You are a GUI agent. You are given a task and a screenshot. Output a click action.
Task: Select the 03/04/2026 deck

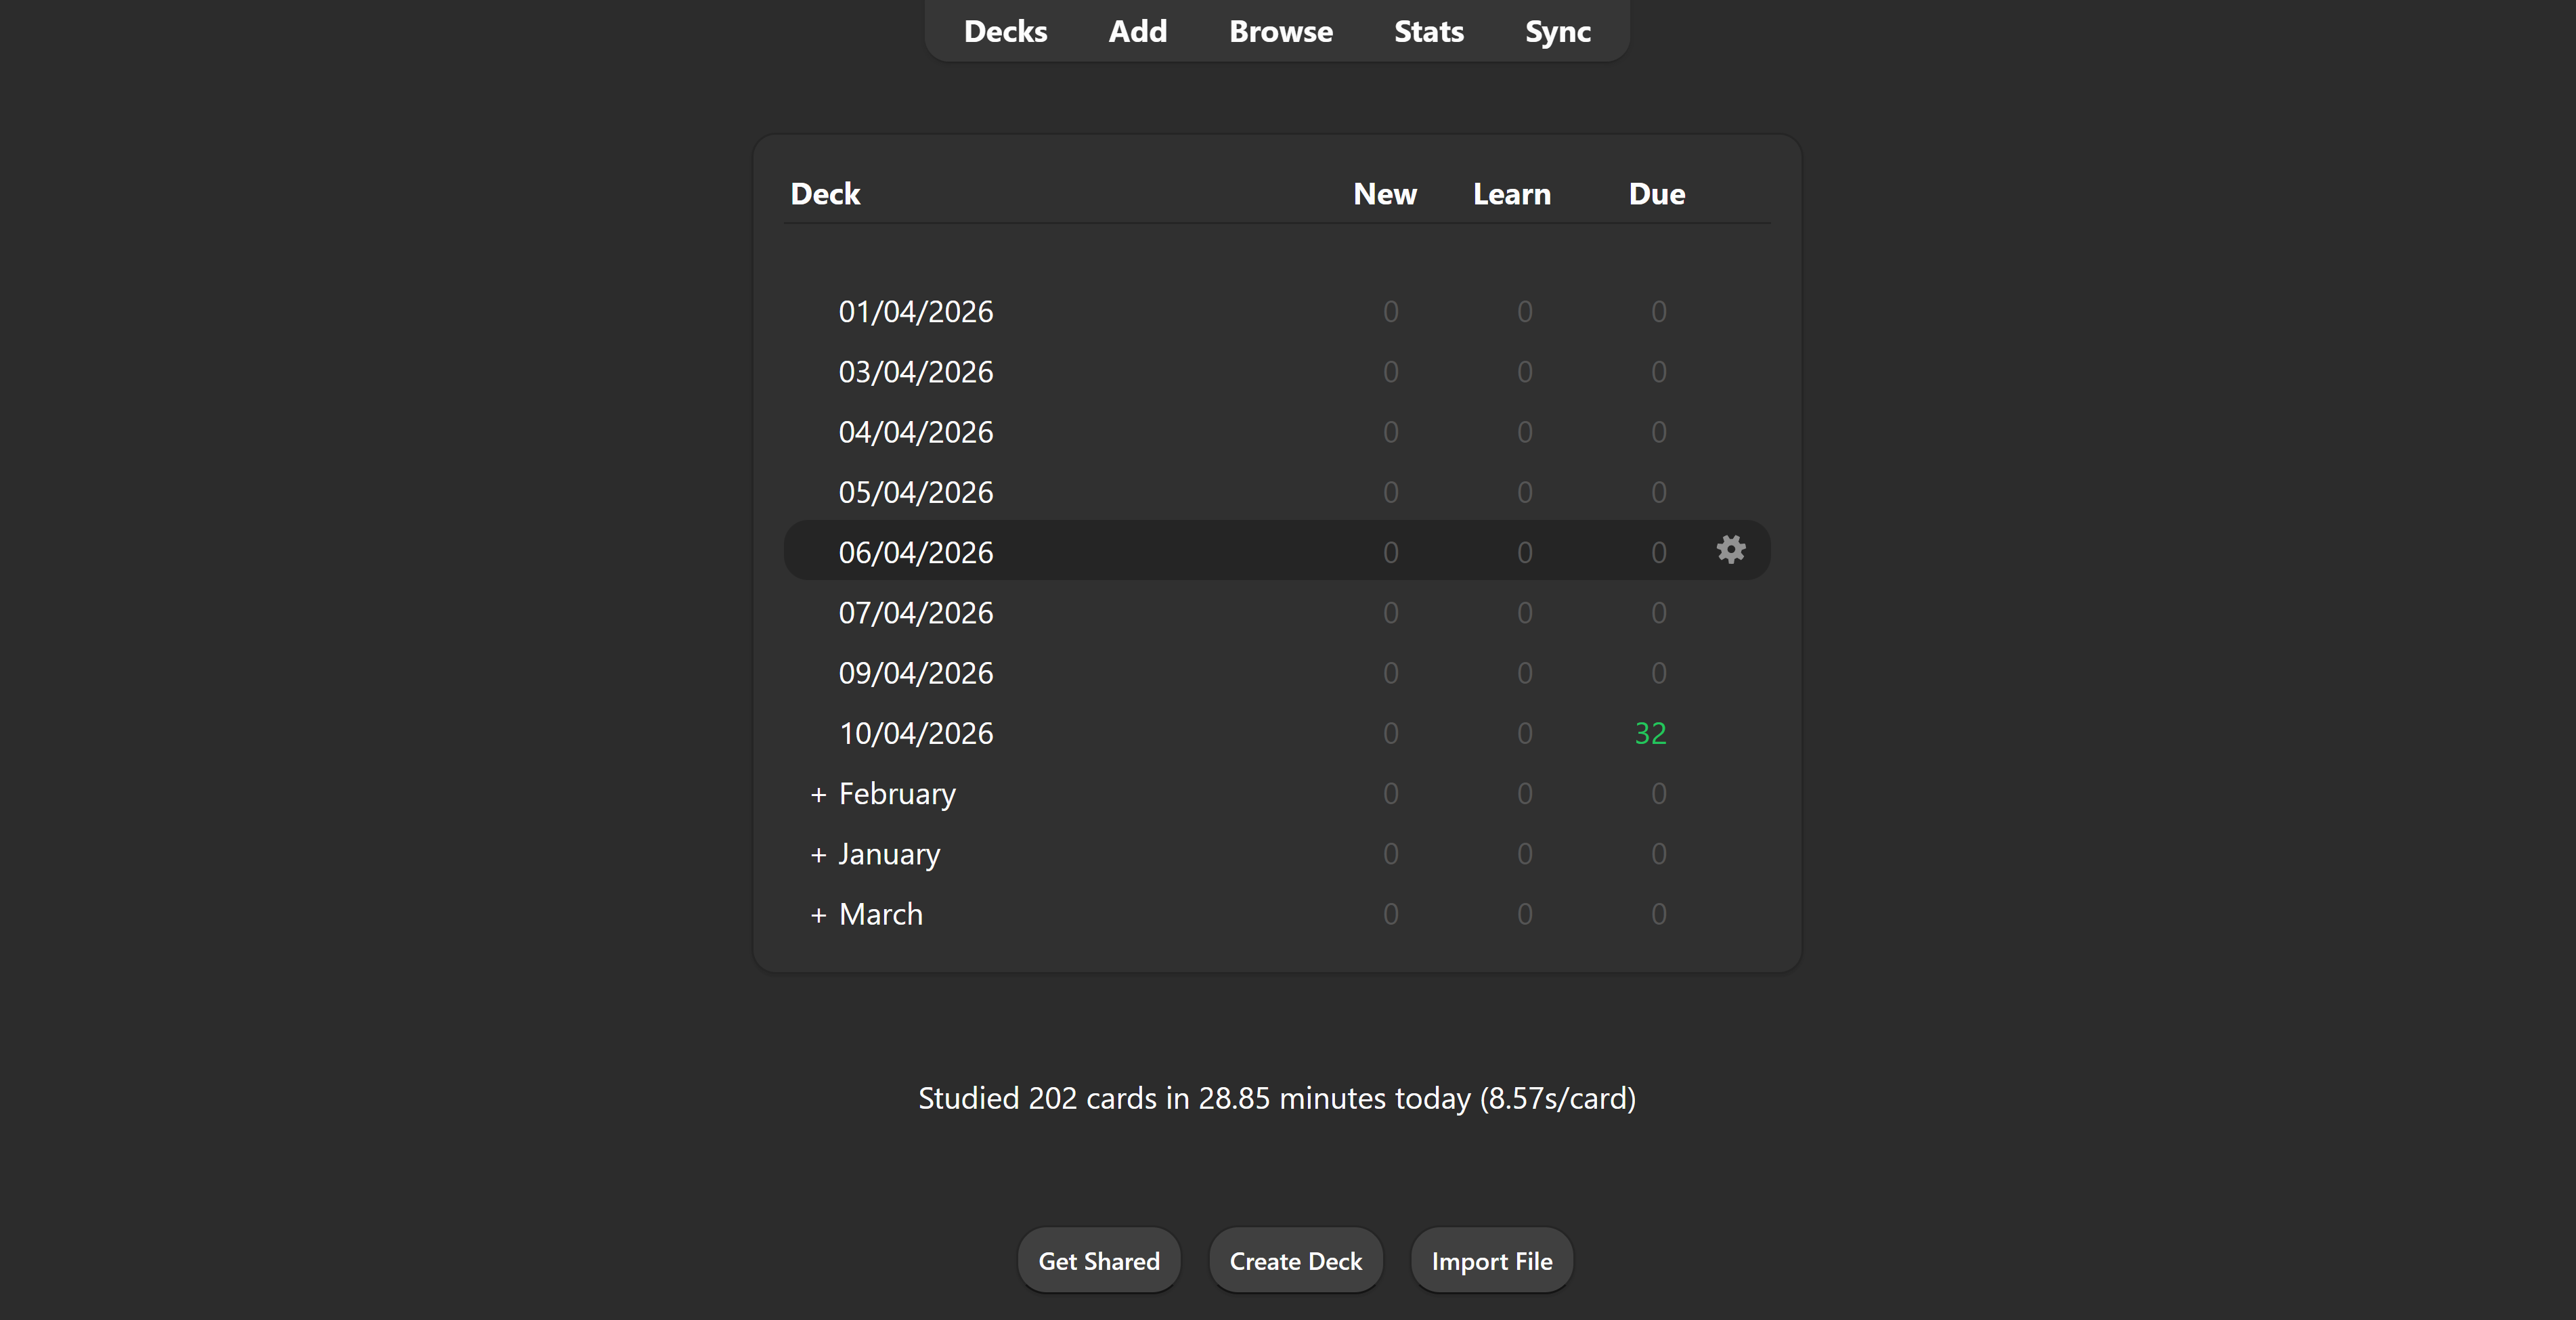pos(915,372)
